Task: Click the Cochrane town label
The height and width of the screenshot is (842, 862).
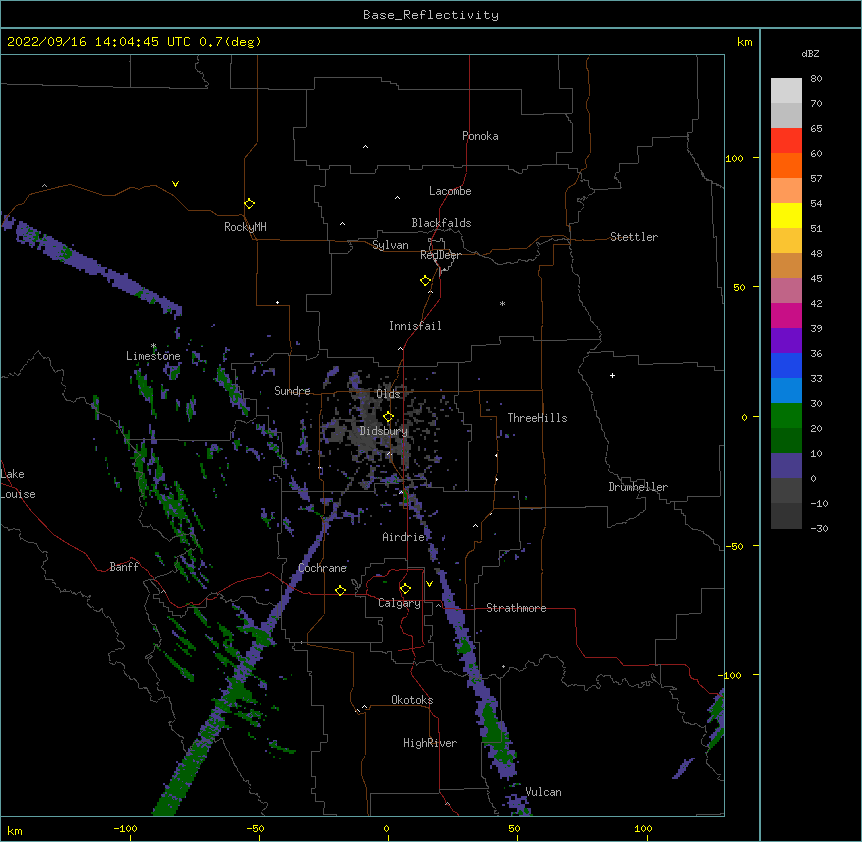Action: 322,568
